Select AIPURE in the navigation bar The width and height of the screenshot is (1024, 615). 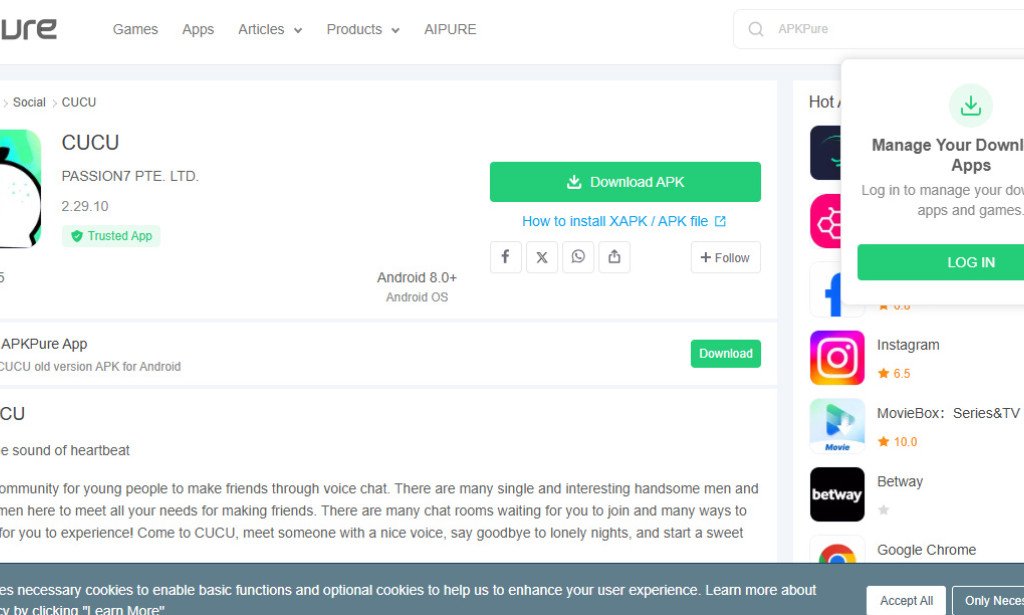pyautogui.click(x=450, y=29)
